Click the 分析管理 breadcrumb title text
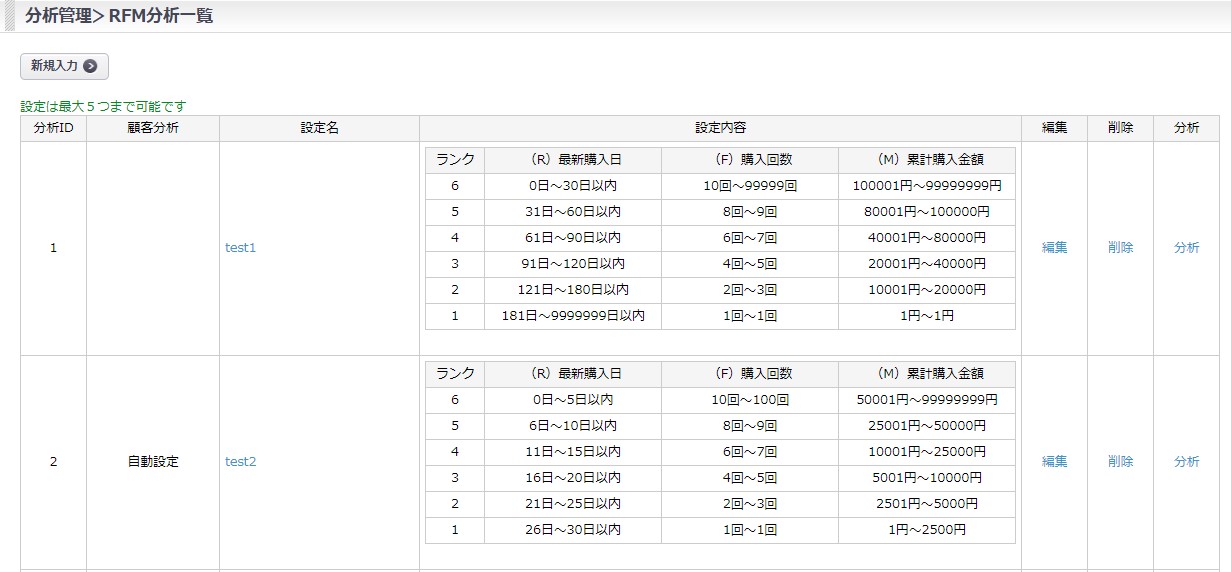The width and height of the screenshot is (1231, 572). [x=58, y=16]
